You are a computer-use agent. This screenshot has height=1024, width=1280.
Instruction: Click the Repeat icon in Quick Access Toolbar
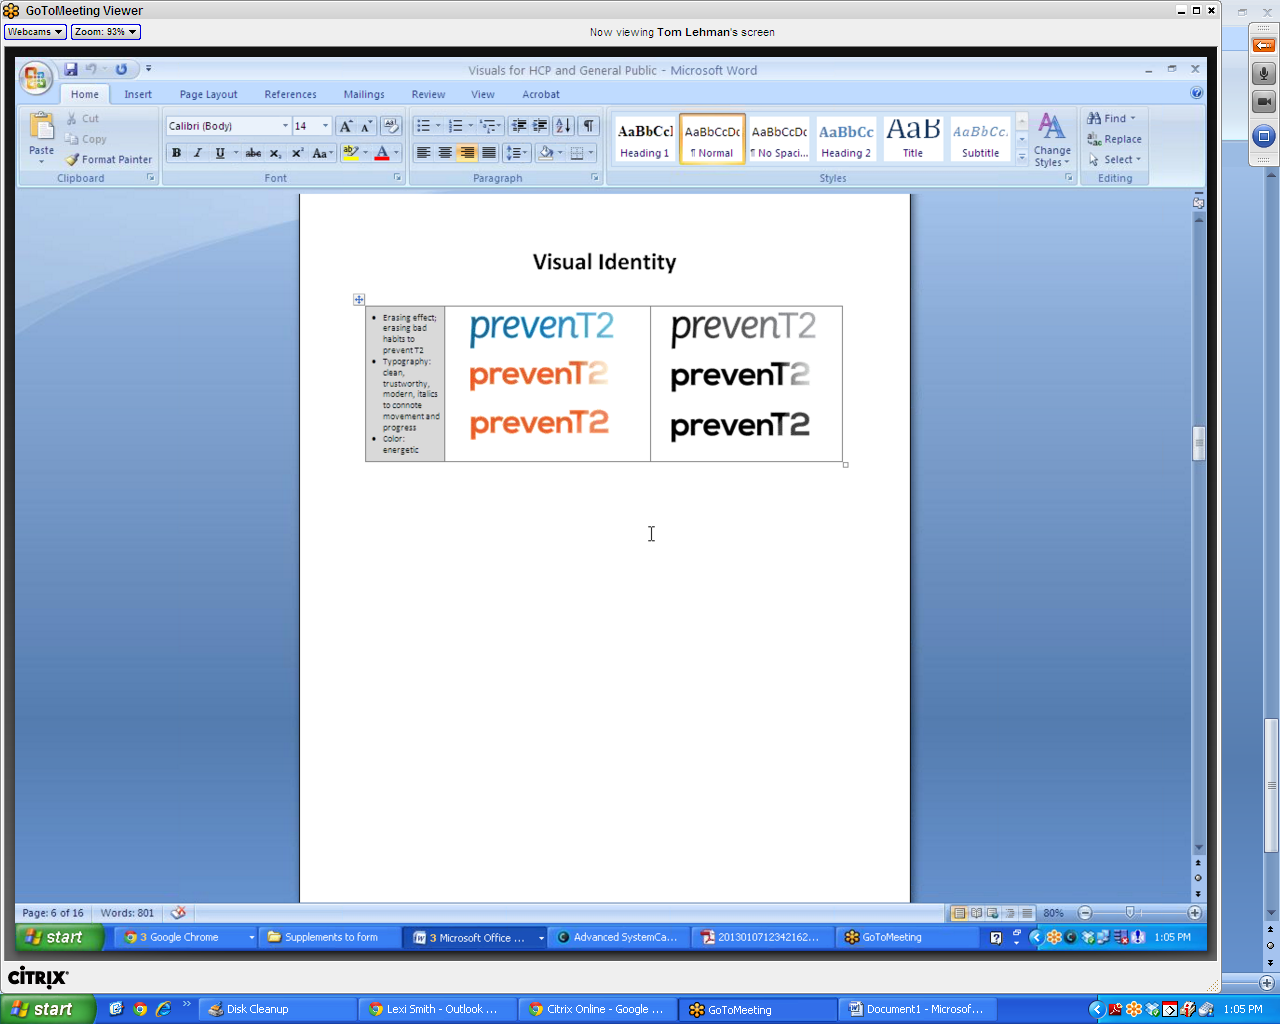point(121,69)
